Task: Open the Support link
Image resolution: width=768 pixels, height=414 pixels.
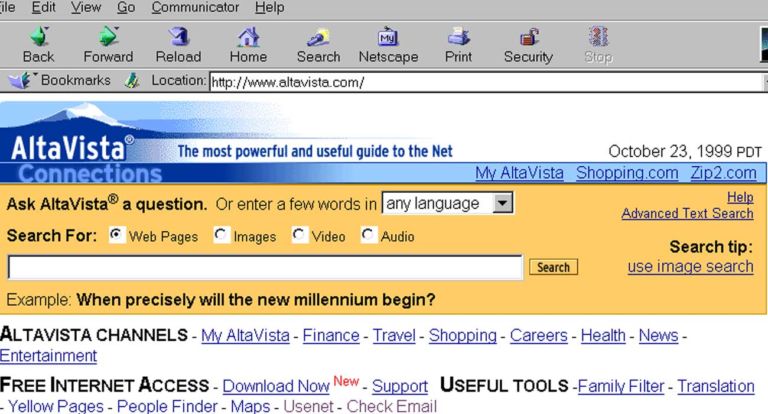Action: point(400,386)
